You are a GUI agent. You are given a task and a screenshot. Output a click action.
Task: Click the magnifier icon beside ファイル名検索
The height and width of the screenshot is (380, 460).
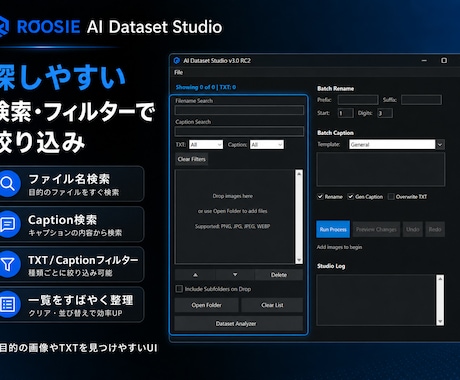click(x=8, y=184)
